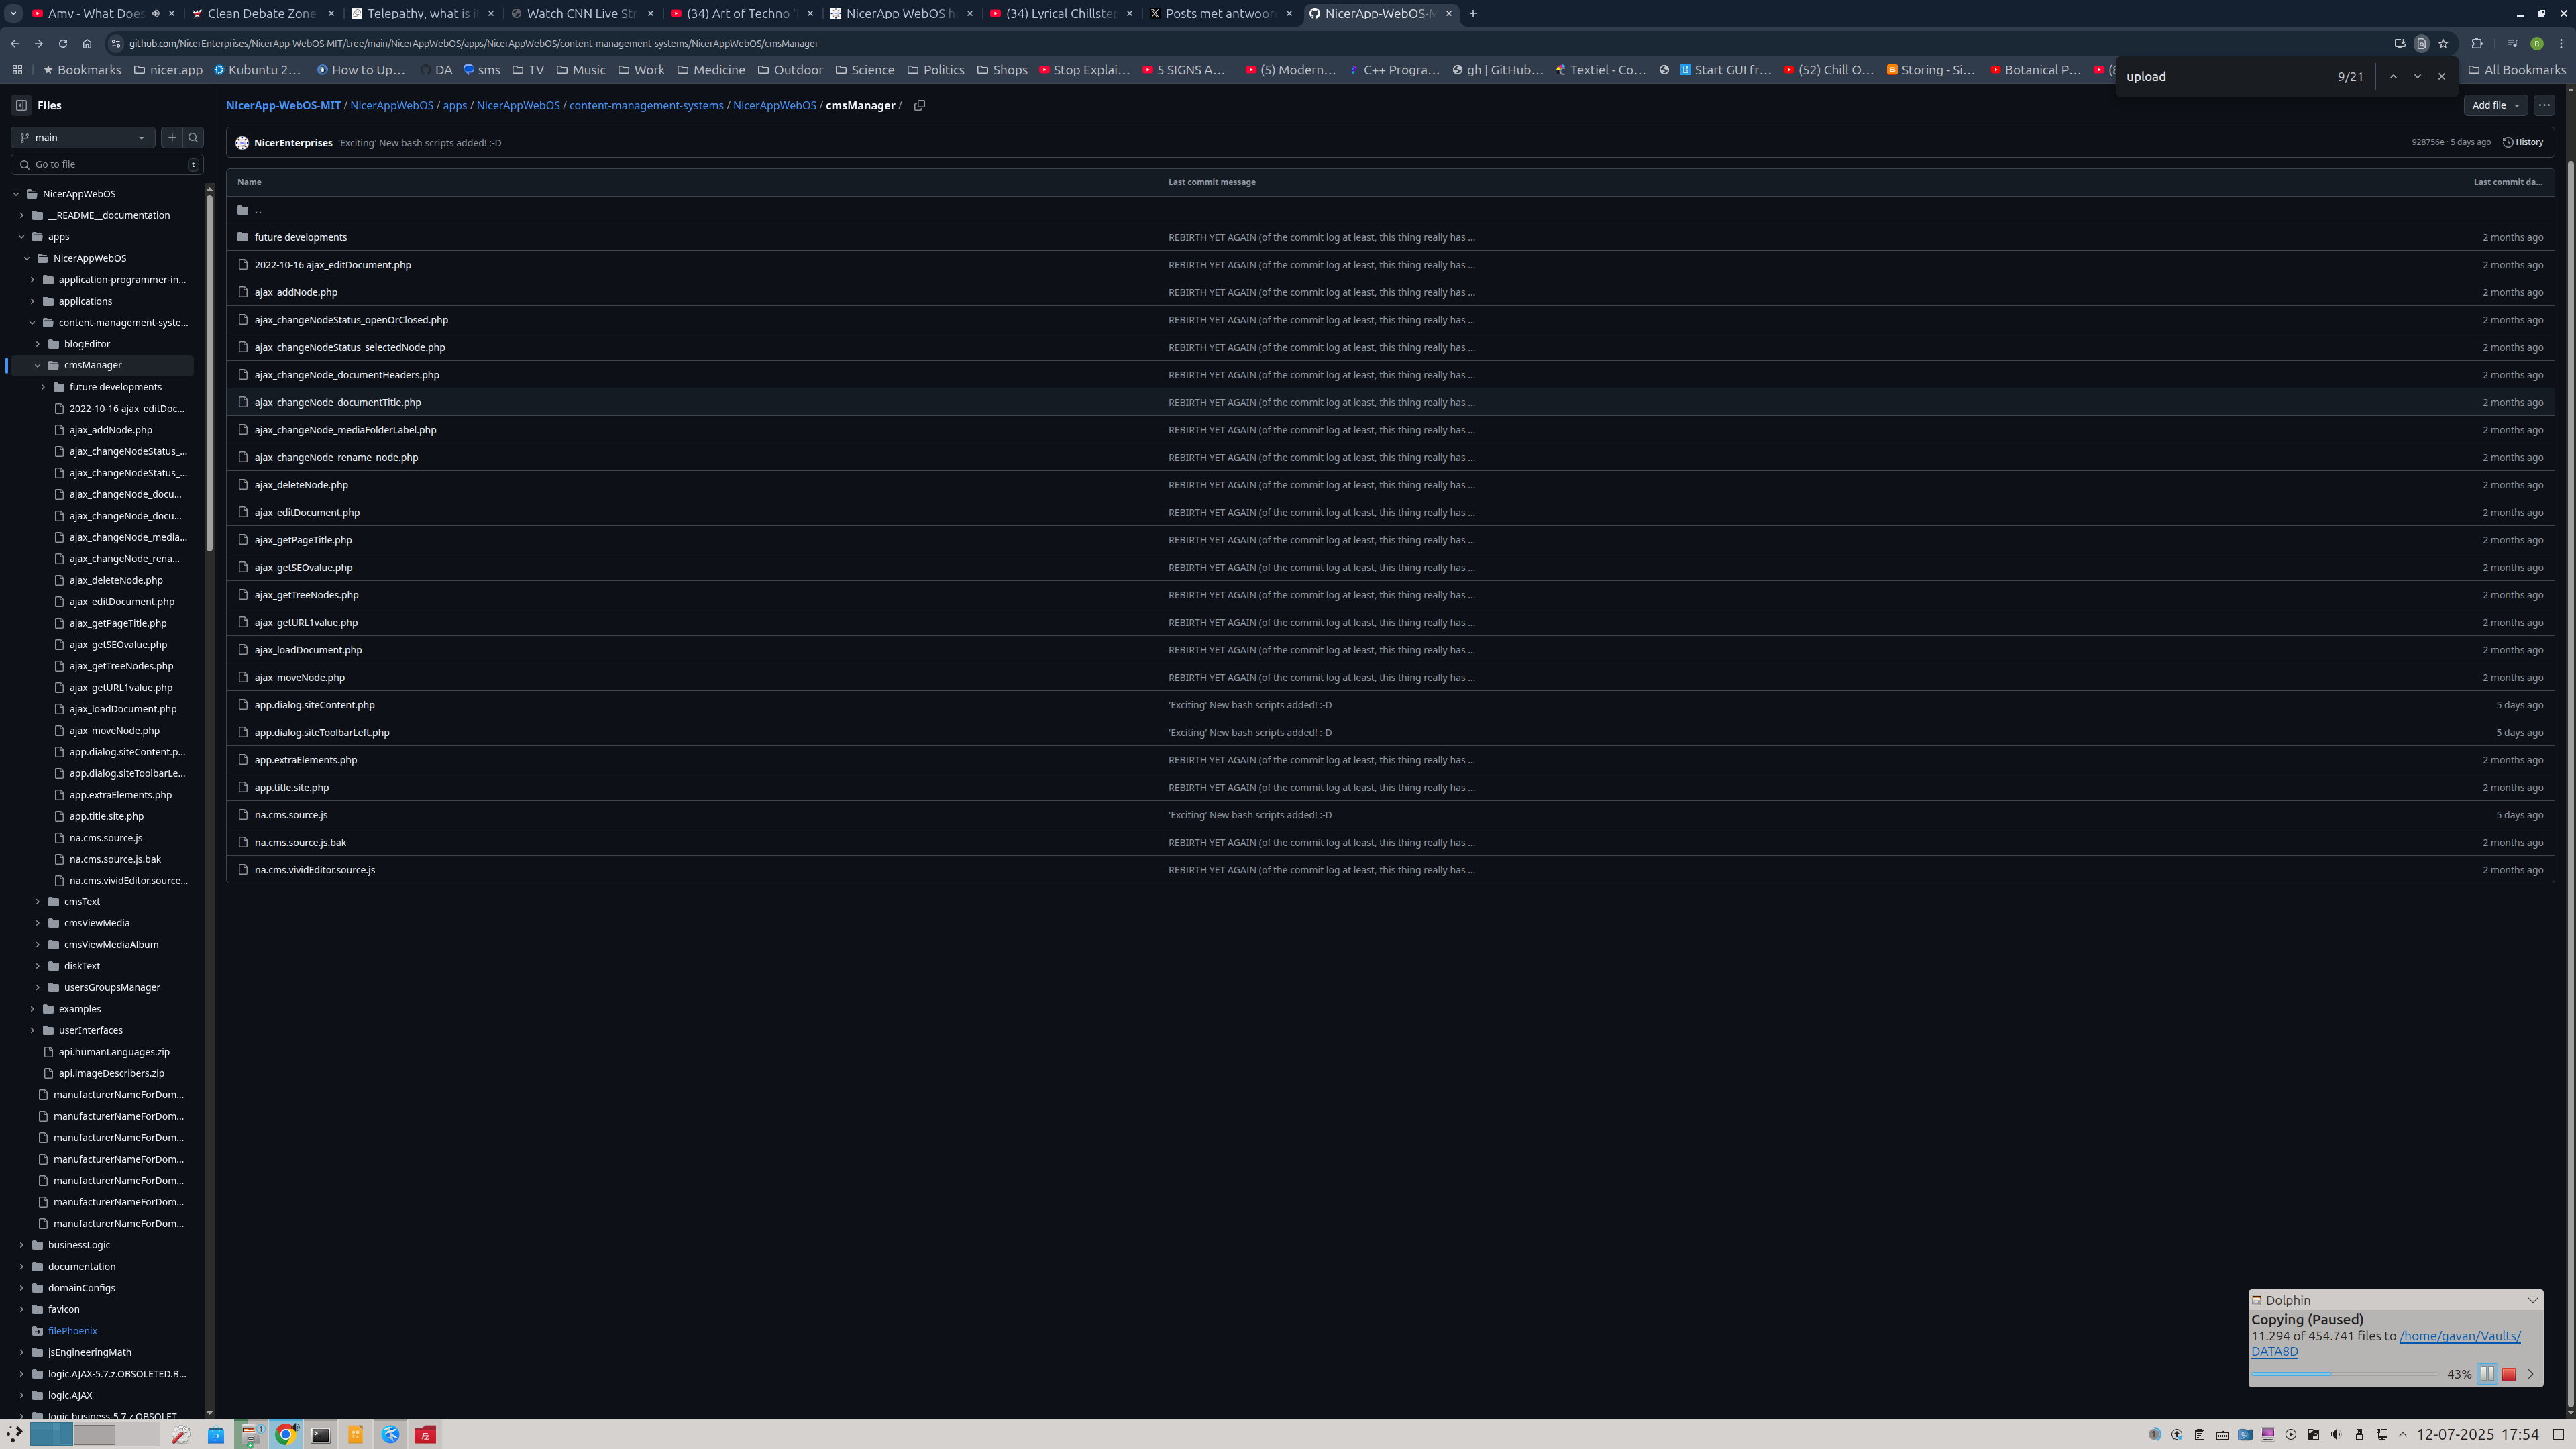The image size is (2576, 1449).
Task: Focus the Go to file search field
Action: [107, 165]
